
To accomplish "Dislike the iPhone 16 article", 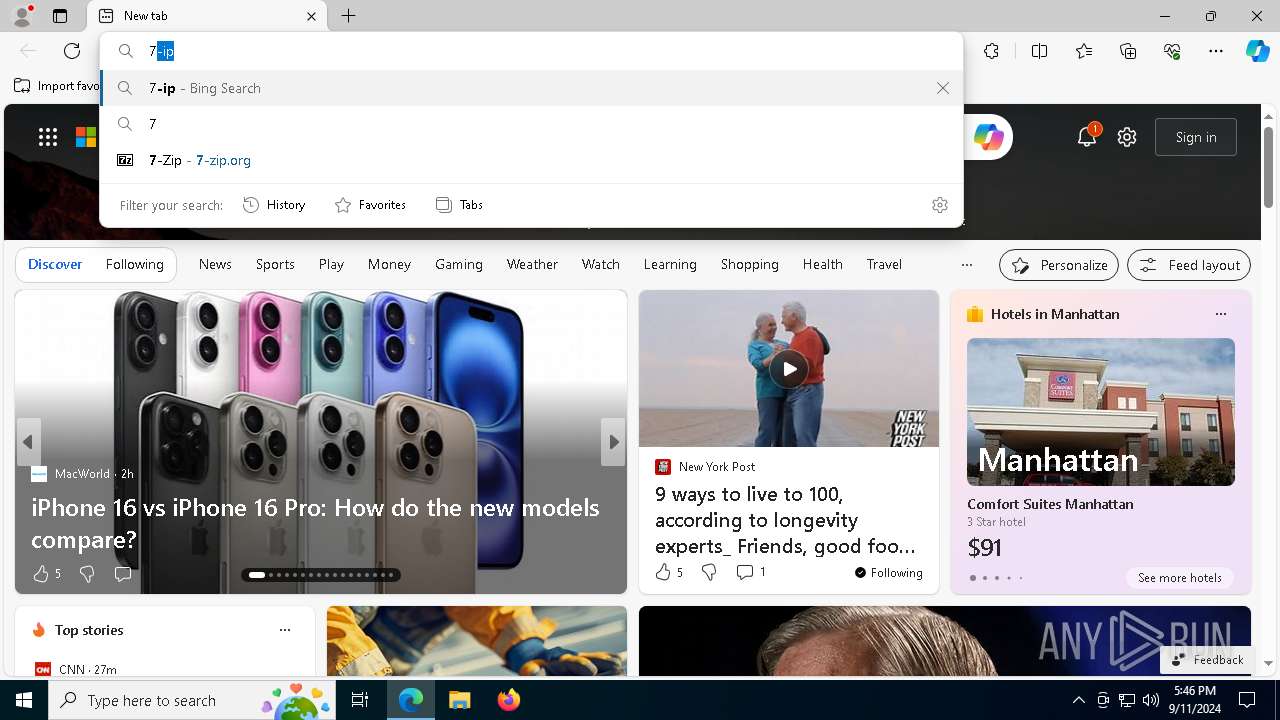I will point(87,574).
